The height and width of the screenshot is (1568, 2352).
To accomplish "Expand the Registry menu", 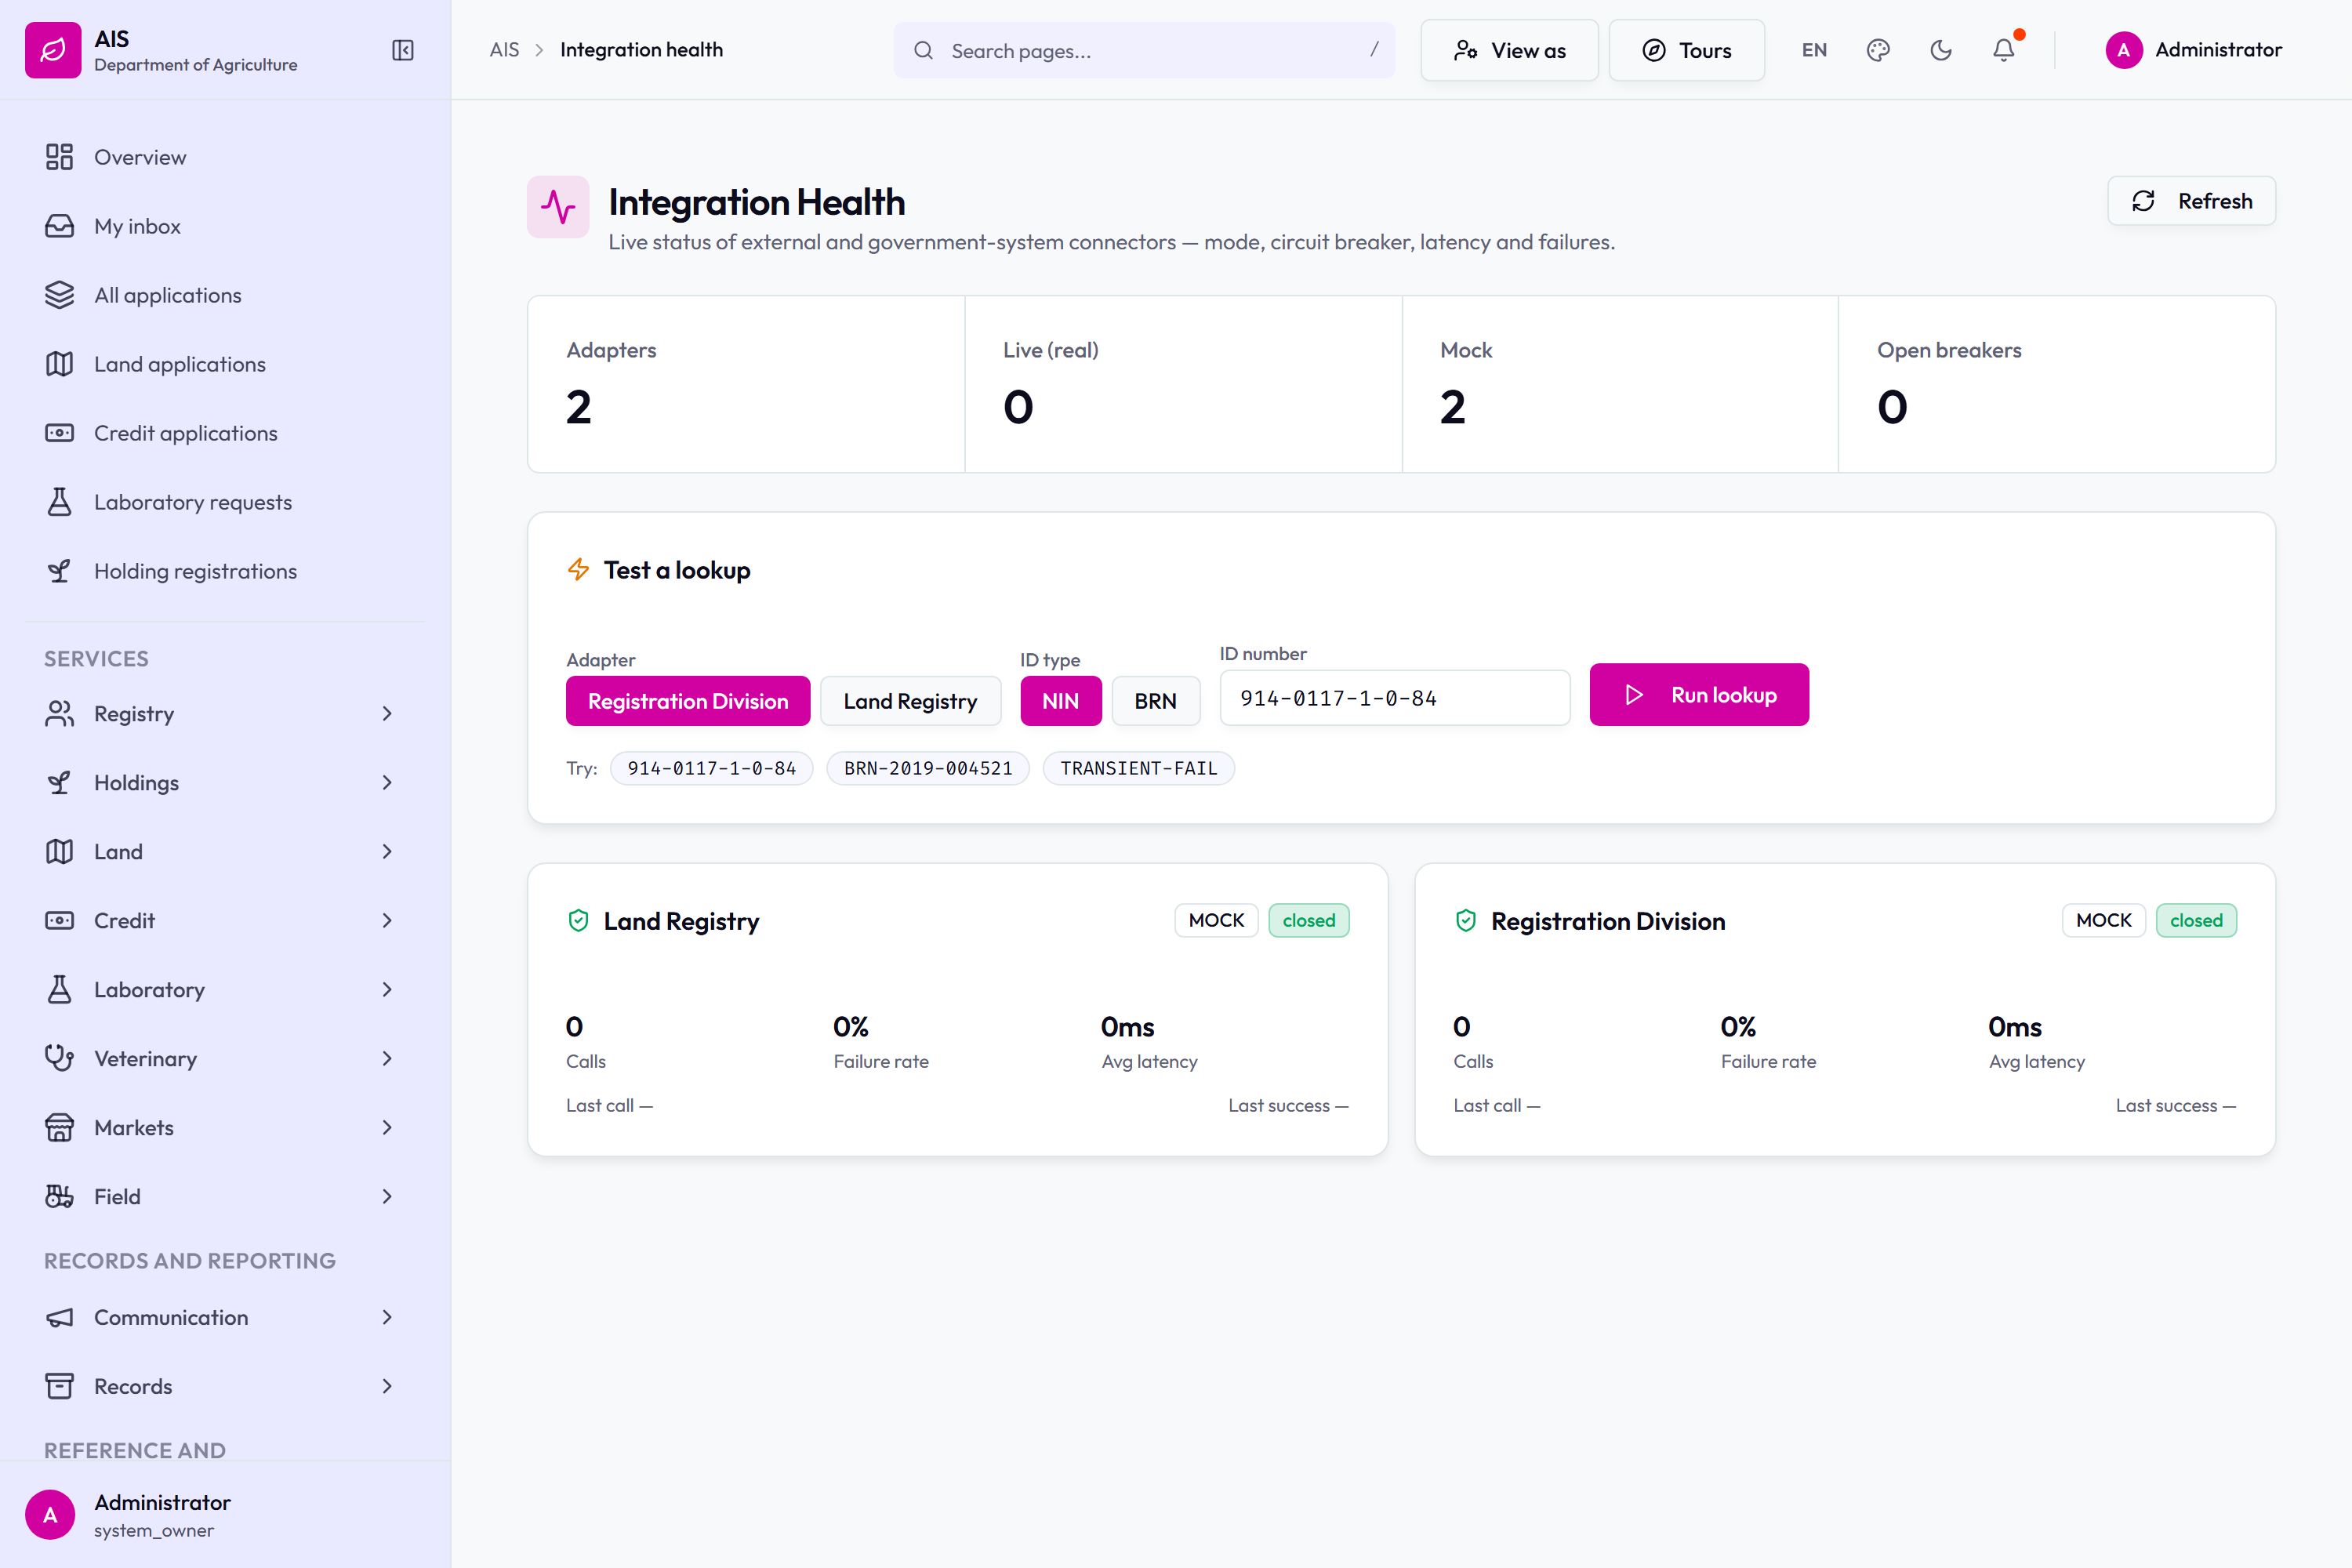I will pos(224,714).
